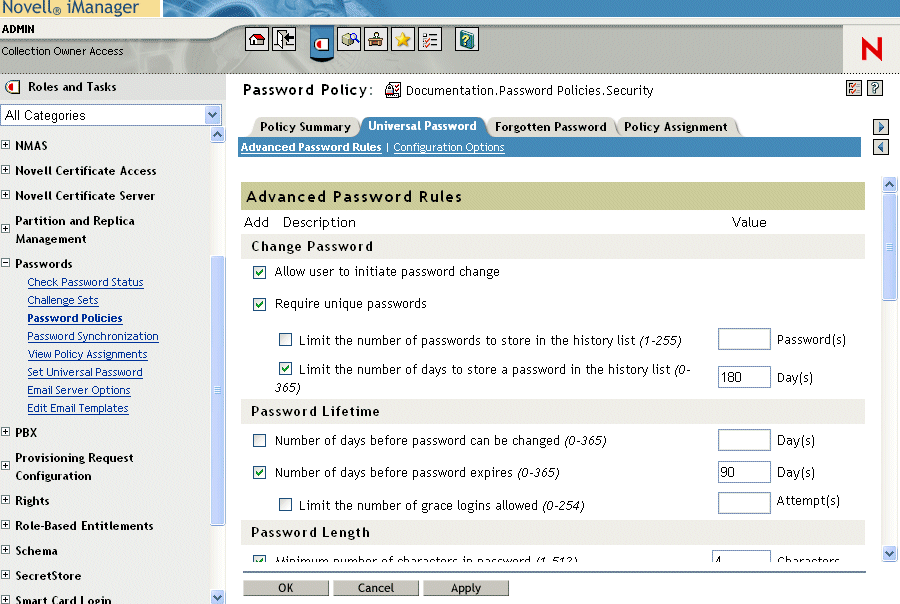Select the Universal Password tab

pos(422,126)
